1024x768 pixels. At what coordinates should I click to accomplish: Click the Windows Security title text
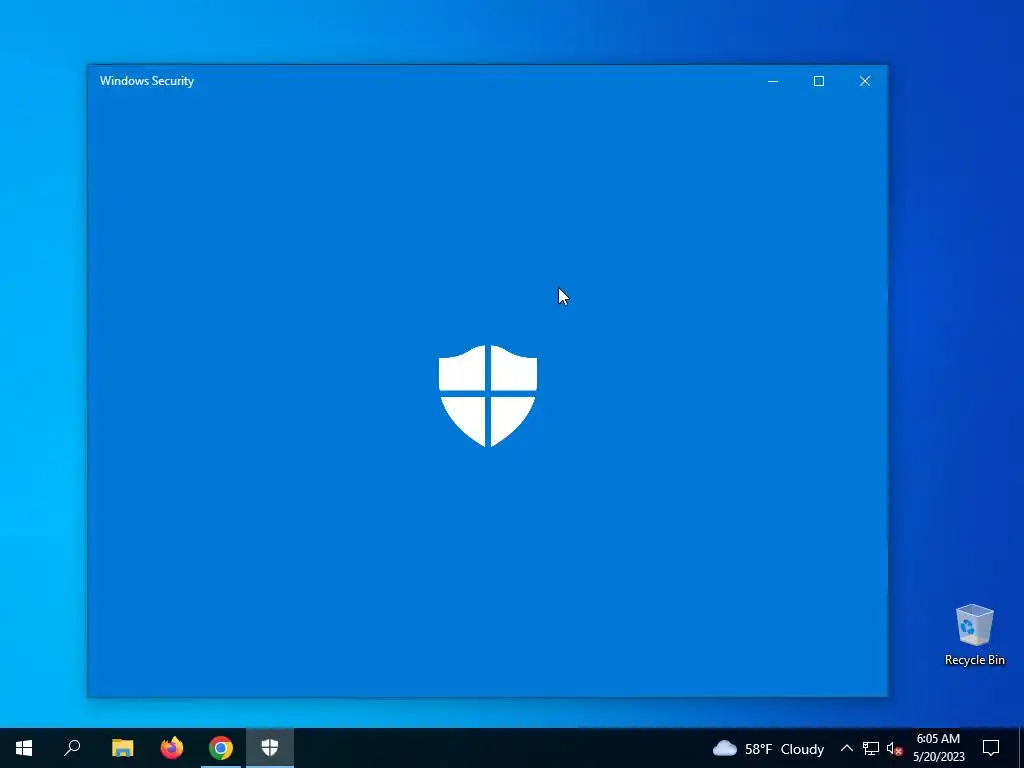pos(147,81)
